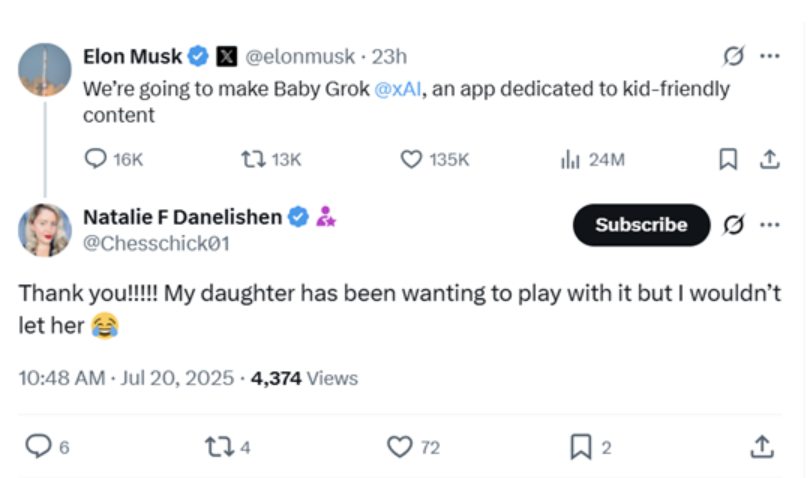Like Elon Musk's post with 135K likes

411,160
